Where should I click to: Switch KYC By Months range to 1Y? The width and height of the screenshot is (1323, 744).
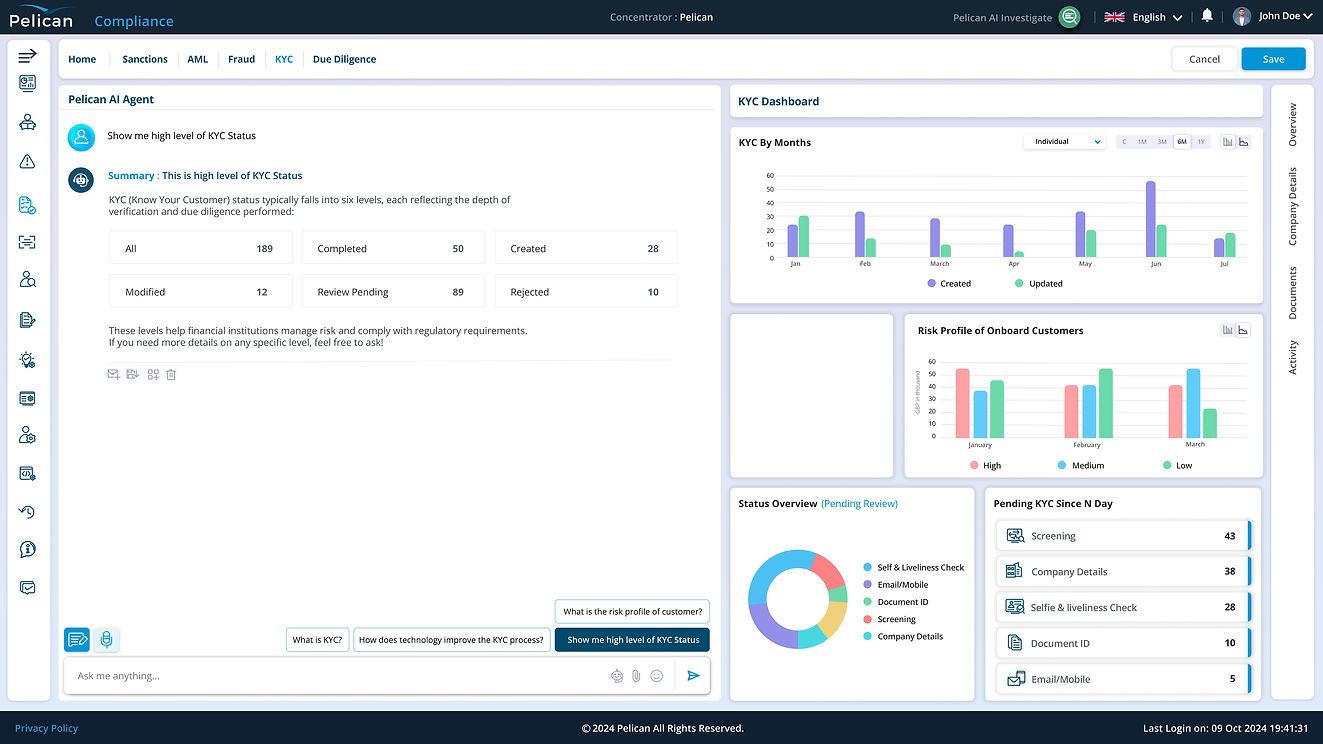click(x=1201, y=142)
